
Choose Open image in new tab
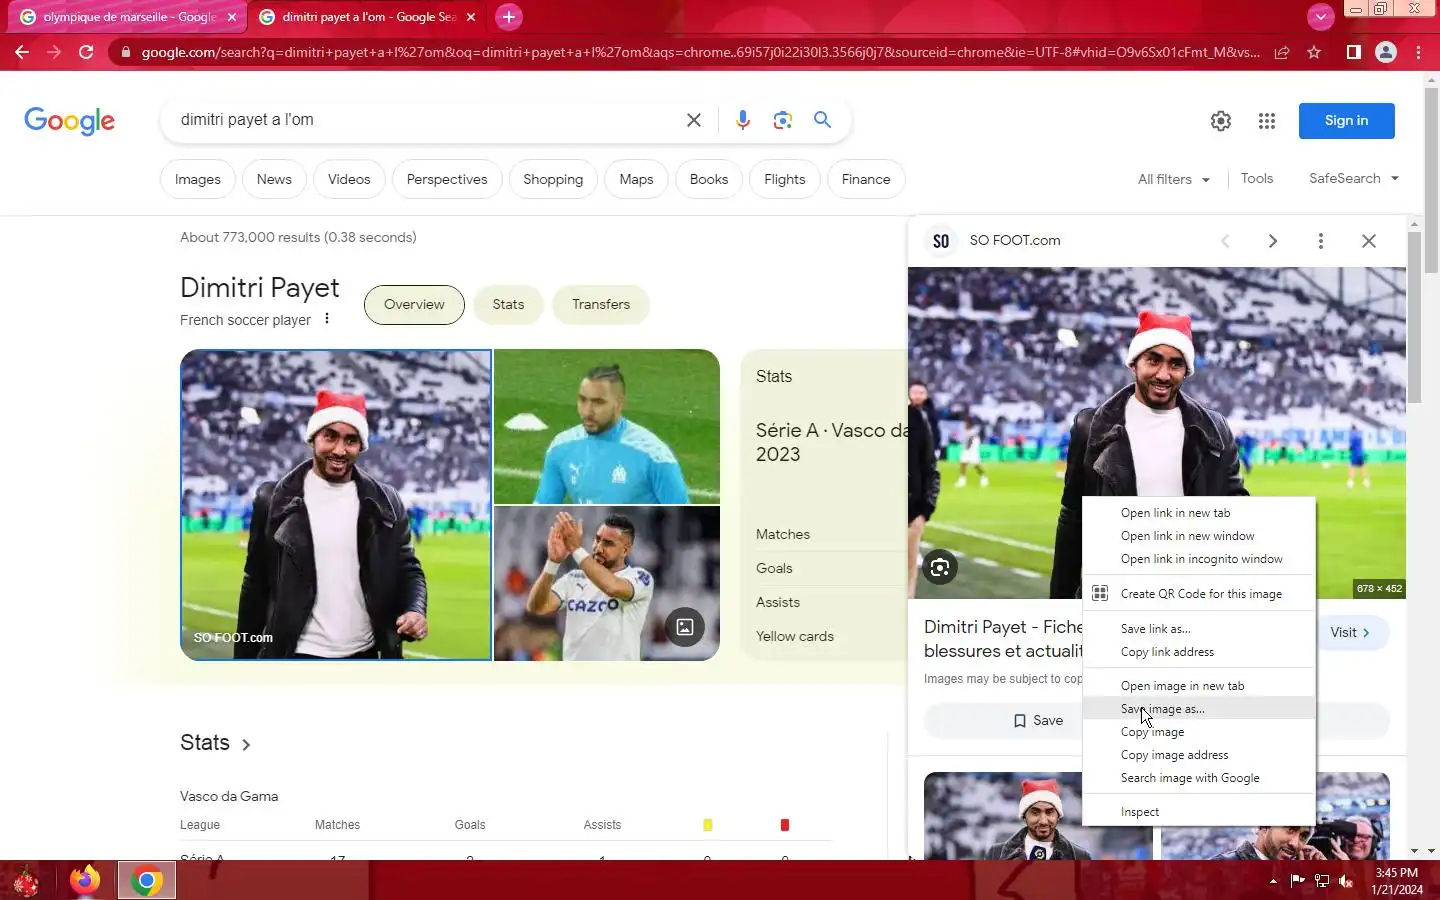coord(1199,686)
